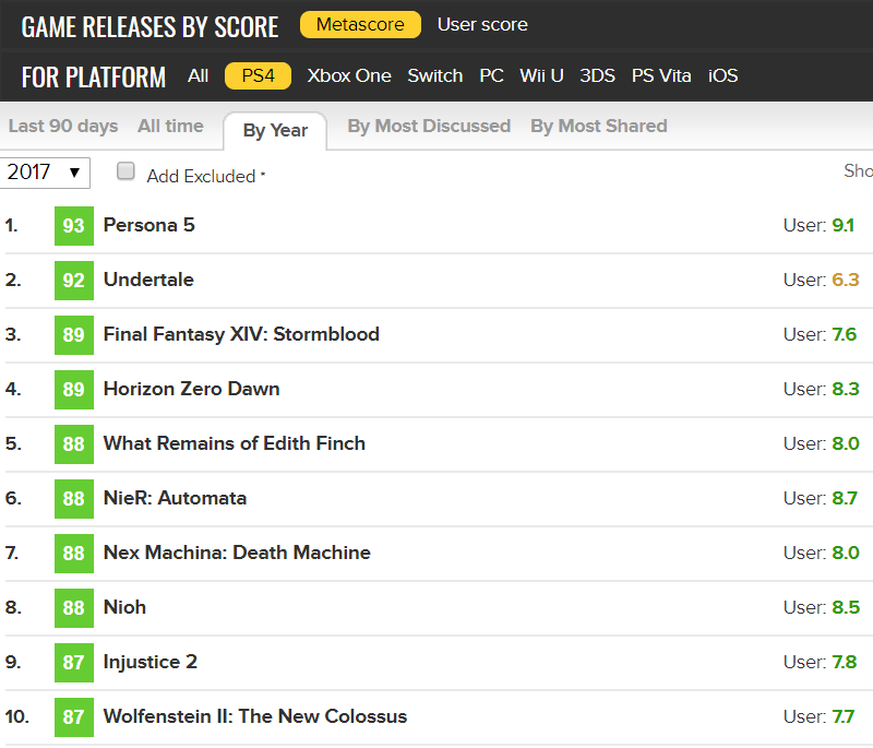Open the By Most Shared tab
This screenshot has height=748, width=873.
pos(599,126)
